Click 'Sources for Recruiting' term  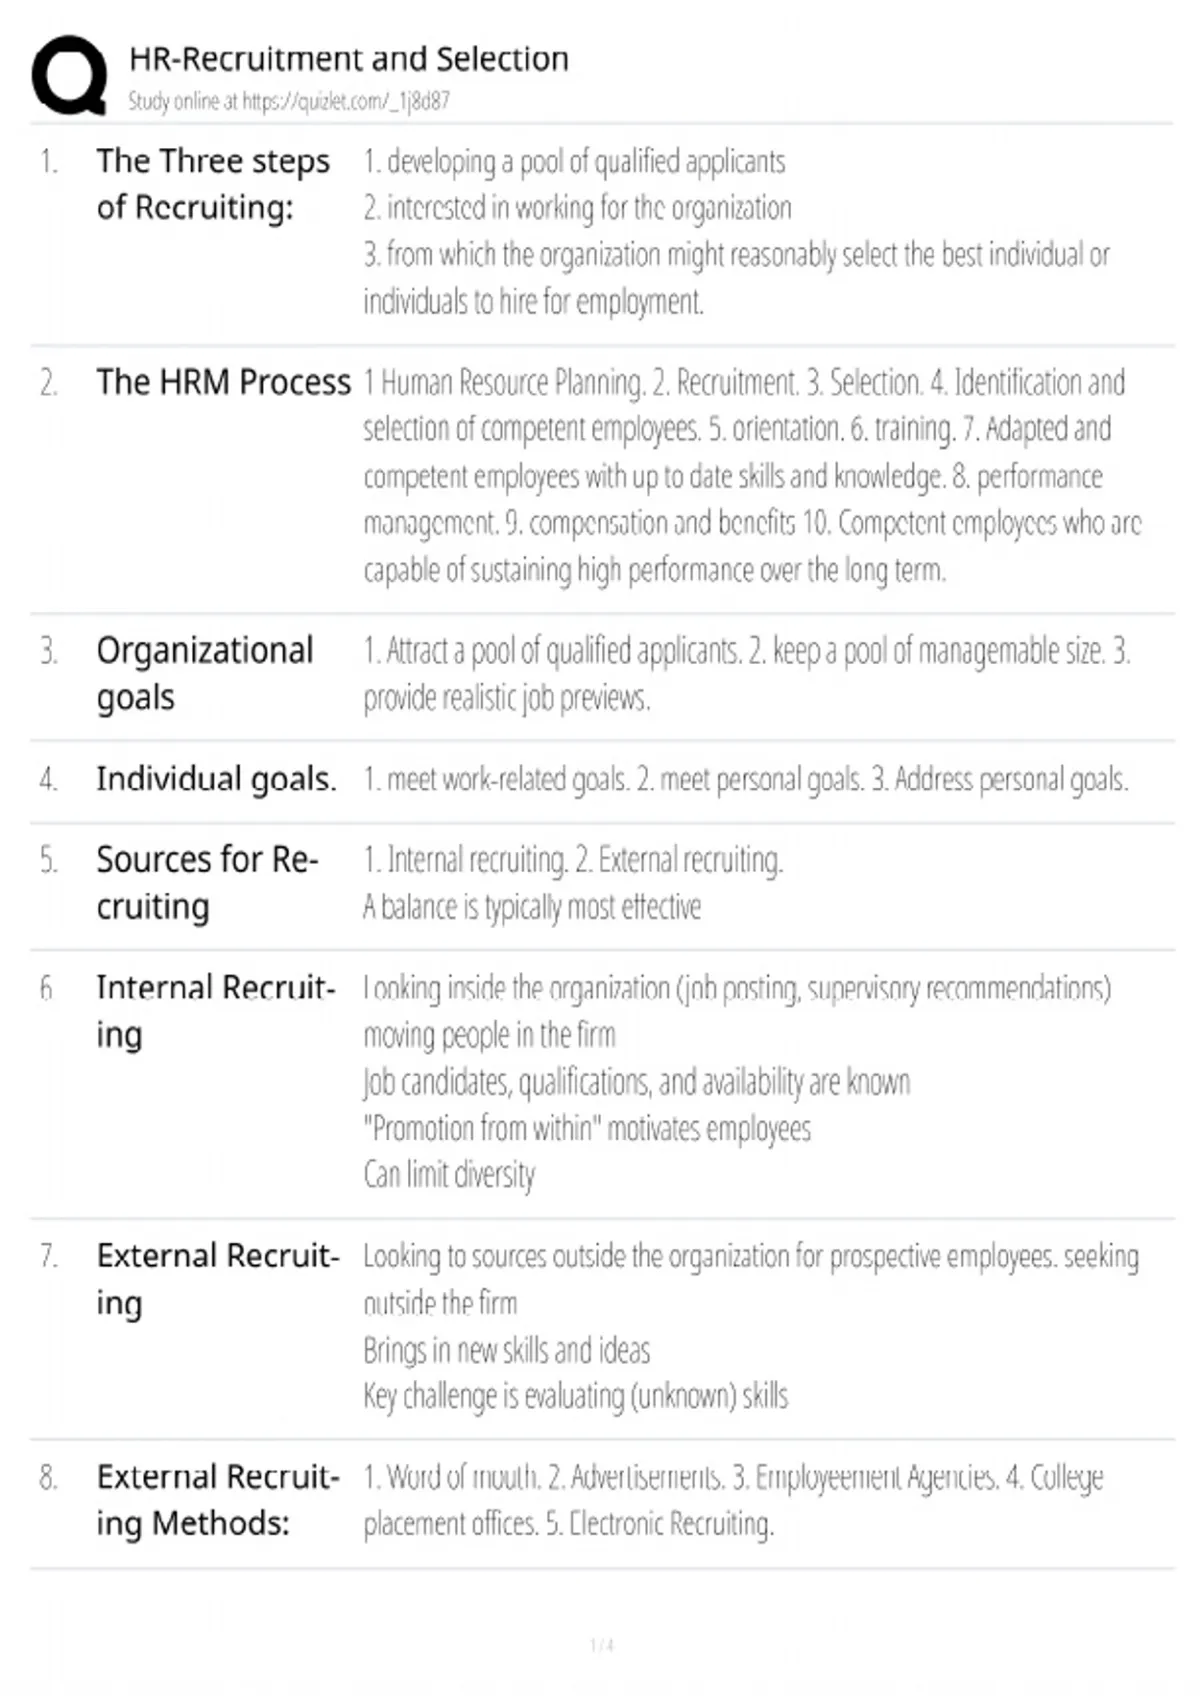point(208,883)
